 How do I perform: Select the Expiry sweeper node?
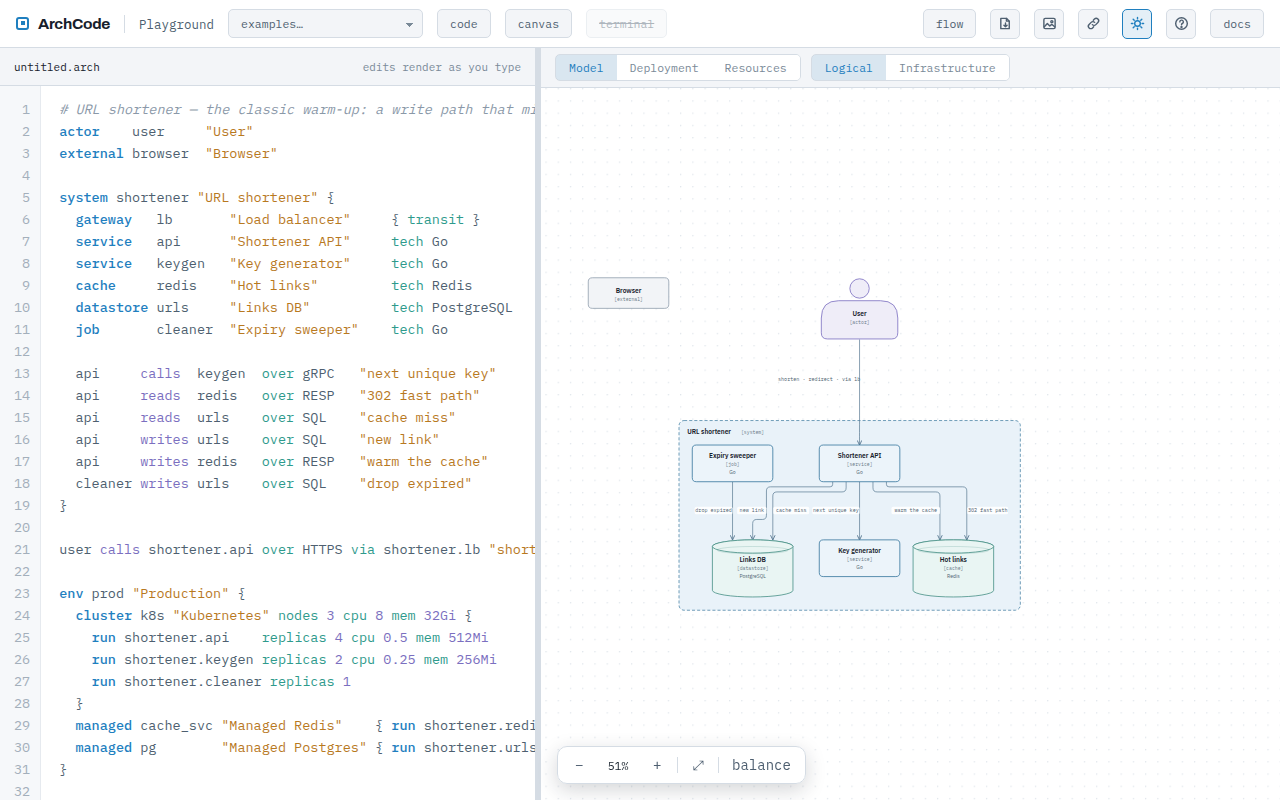point(733,463)
